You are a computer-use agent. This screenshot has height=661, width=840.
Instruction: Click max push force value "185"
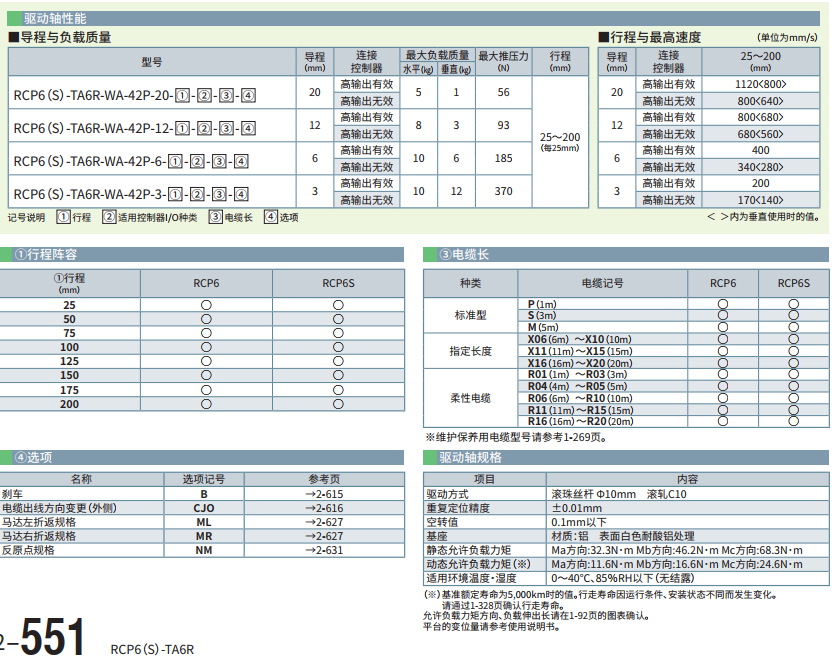click(504, 158)
